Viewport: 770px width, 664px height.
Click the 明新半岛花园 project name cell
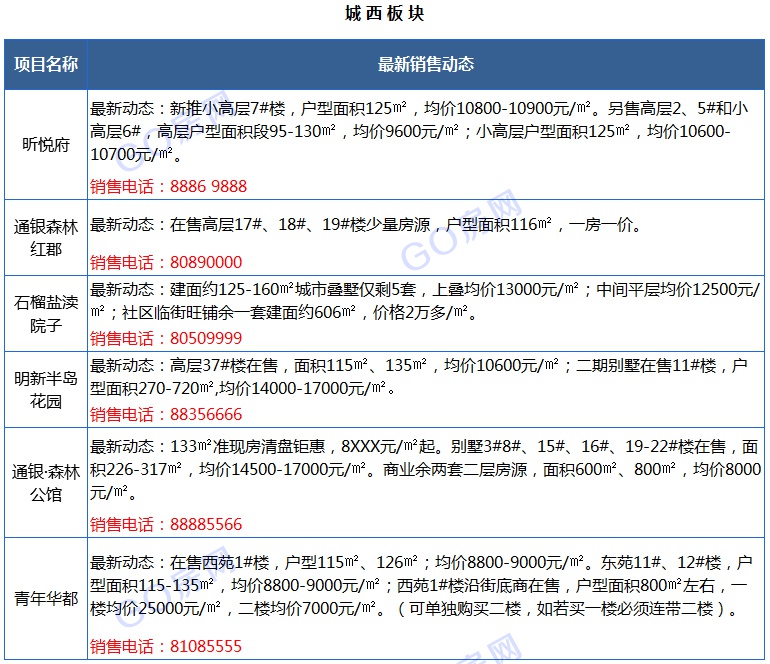pyautogui.click(x=46, y=389)
